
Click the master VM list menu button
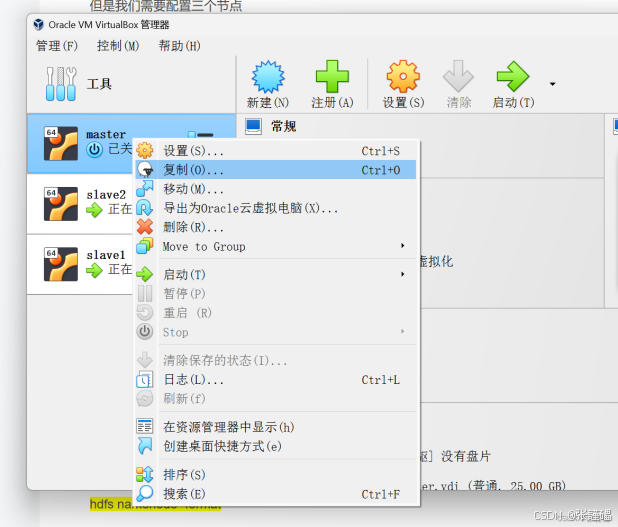click(x=201, y=135)
